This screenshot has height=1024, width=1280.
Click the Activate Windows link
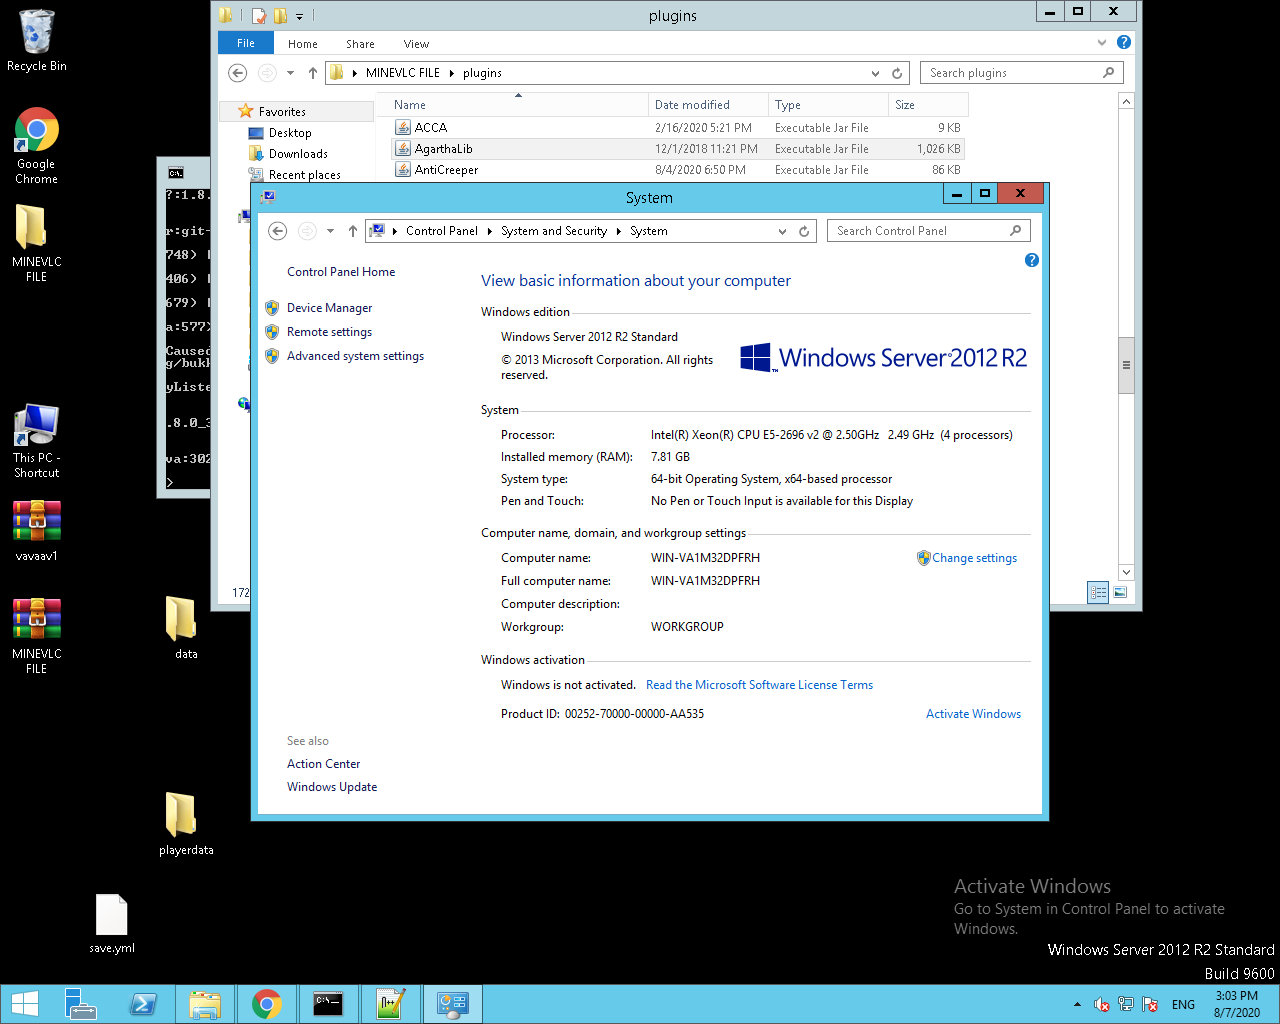973,714
